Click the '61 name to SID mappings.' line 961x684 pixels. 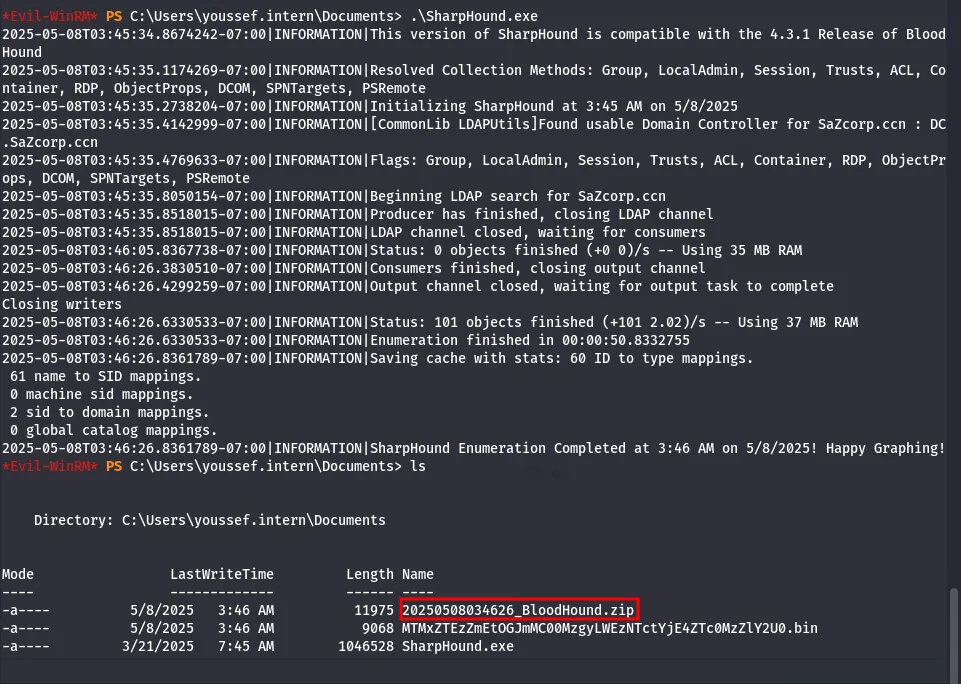pos(105,376)
